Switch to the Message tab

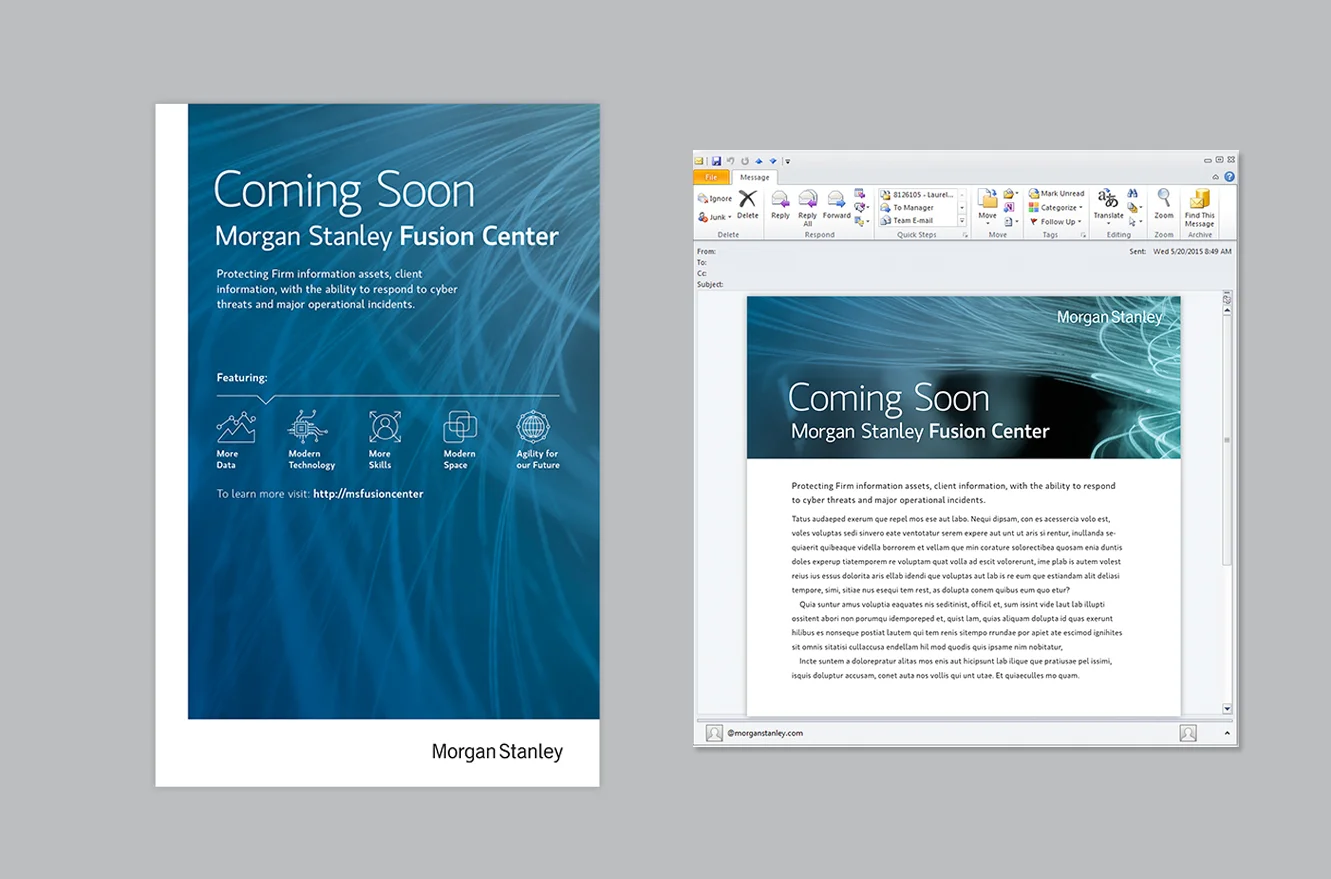755,177
